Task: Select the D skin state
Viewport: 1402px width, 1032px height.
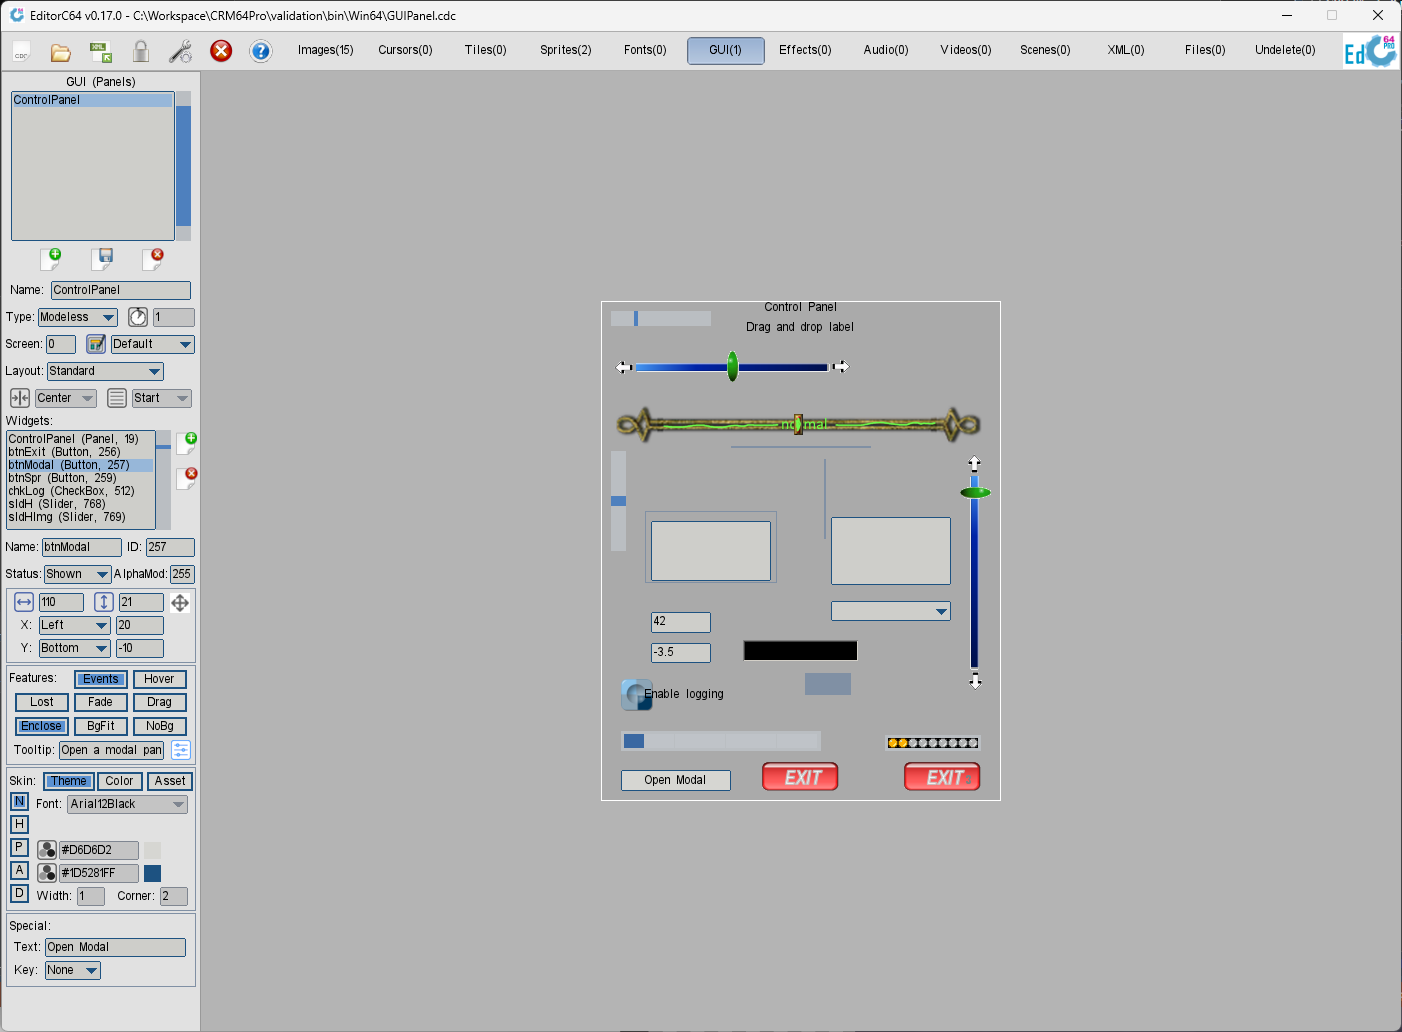Action: 19,893
